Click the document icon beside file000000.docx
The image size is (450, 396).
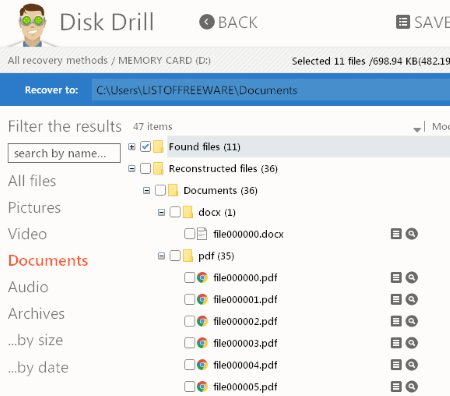(x=202, y=234)
